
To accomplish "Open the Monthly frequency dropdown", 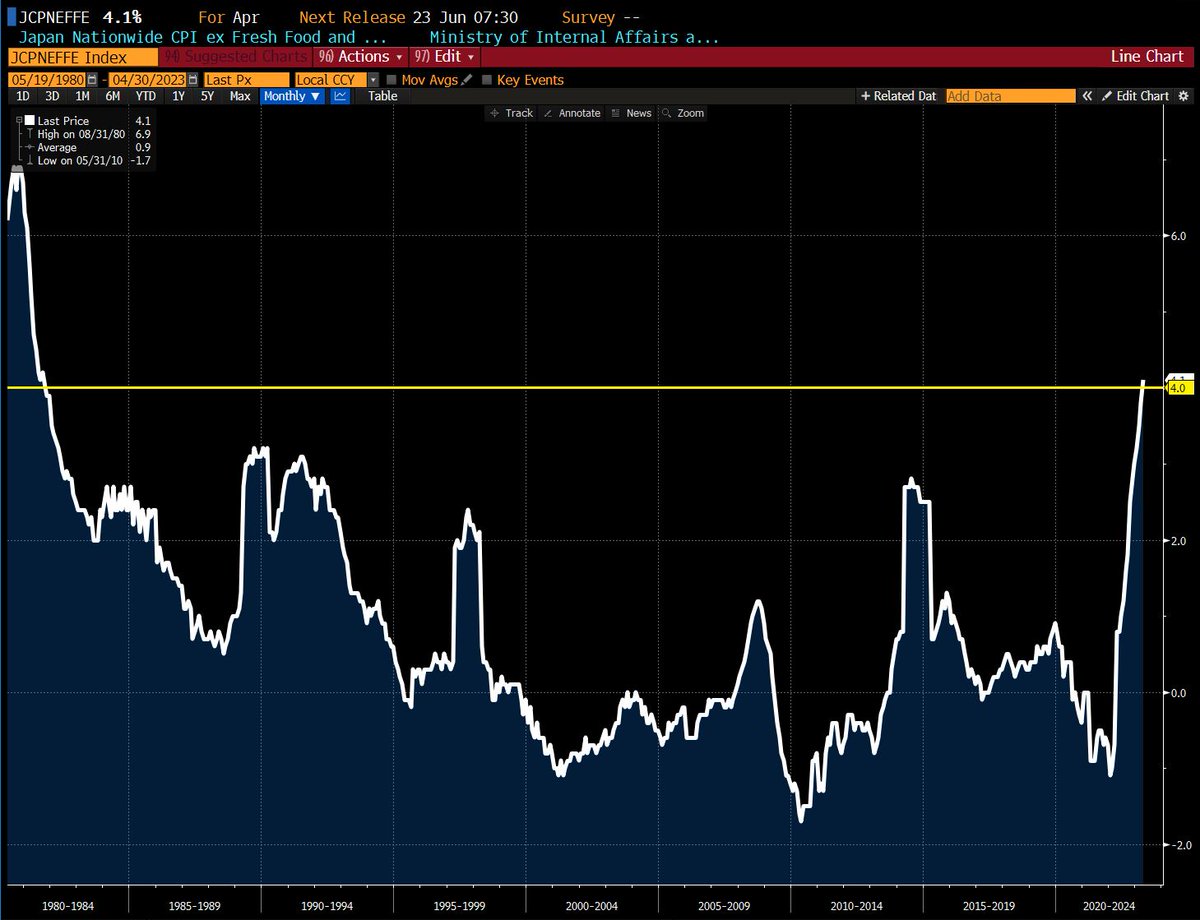I will 290,95.
